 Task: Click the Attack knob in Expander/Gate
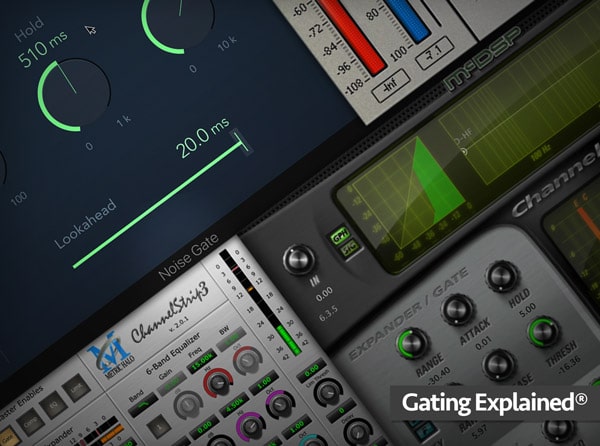[x=457, y=310]
